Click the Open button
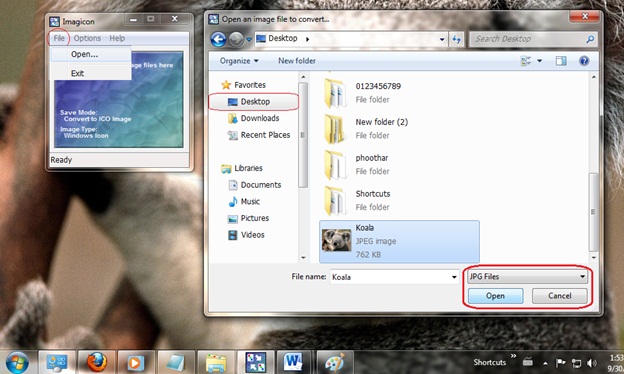Screen dimensions: 624x374 click(x=495, y=296)
